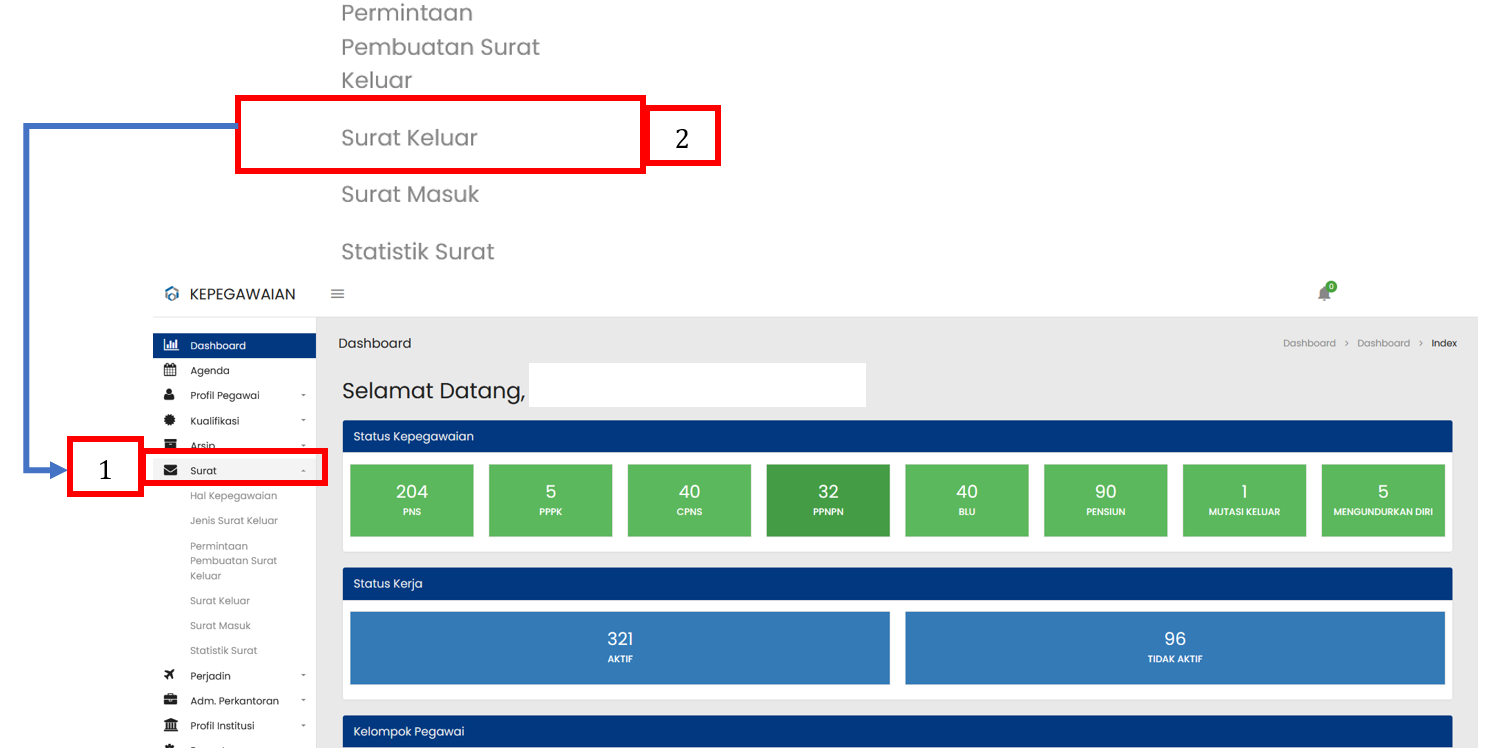The height and width of the screenshot is (754, 1492).
Task: Click the Surat envelope icon
Action: [170, 470]
